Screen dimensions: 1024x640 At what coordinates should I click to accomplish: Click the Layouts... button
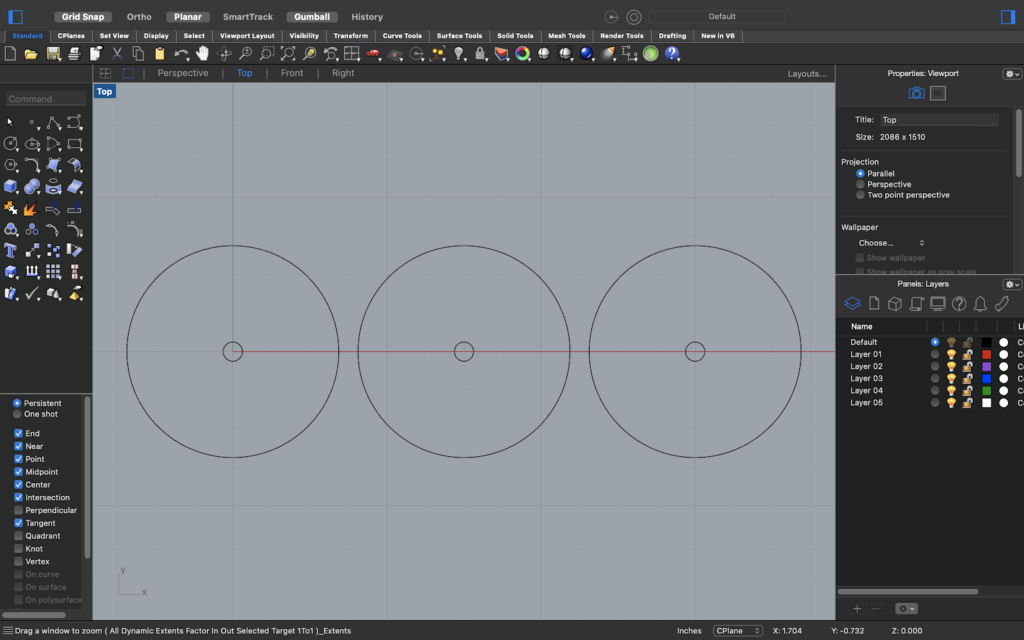807,74
